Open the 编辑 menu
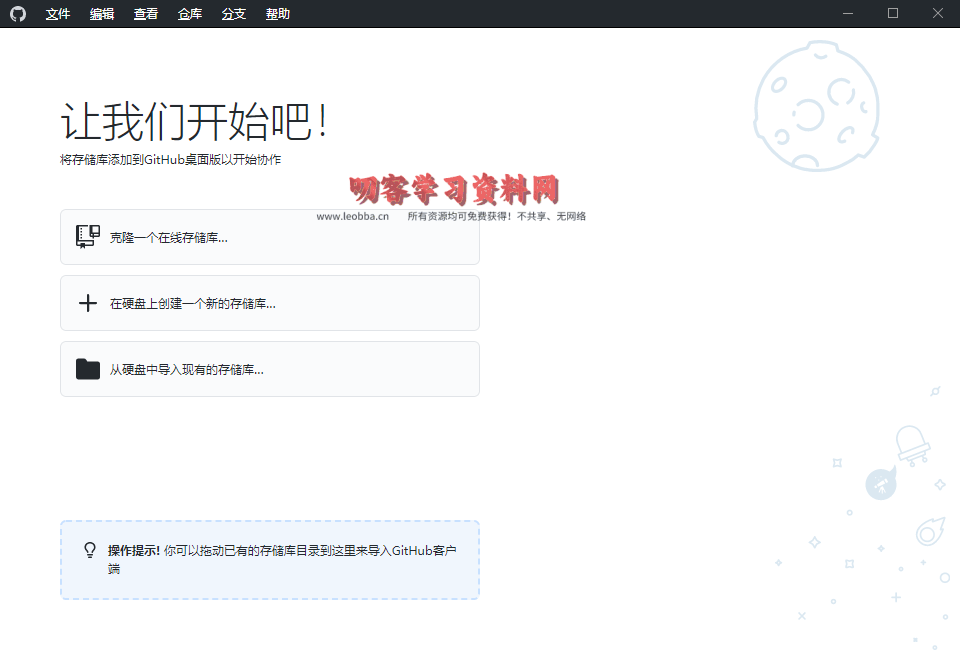The image size is (960, 660). [x=102, y=14]
